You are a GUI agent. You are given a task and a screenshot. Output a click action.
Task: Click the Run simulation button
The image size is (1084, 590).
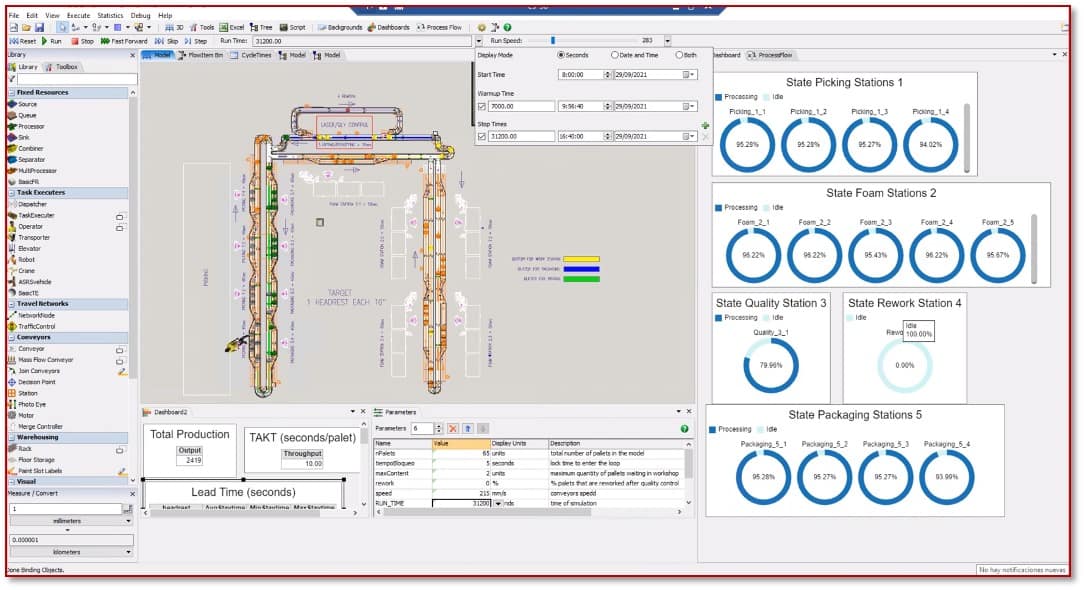51,42
